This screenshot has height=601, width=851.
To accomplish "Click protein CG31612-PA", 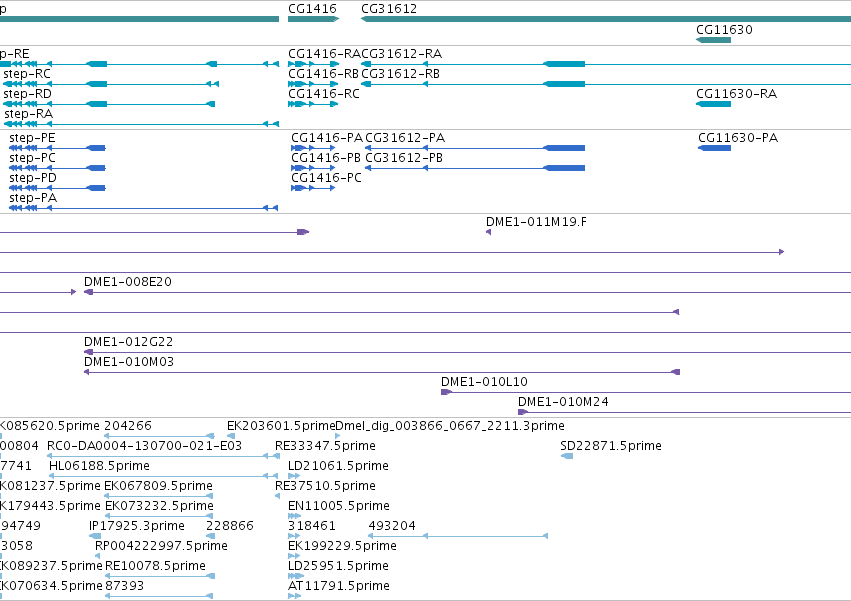I will click(x=405, y=138).
